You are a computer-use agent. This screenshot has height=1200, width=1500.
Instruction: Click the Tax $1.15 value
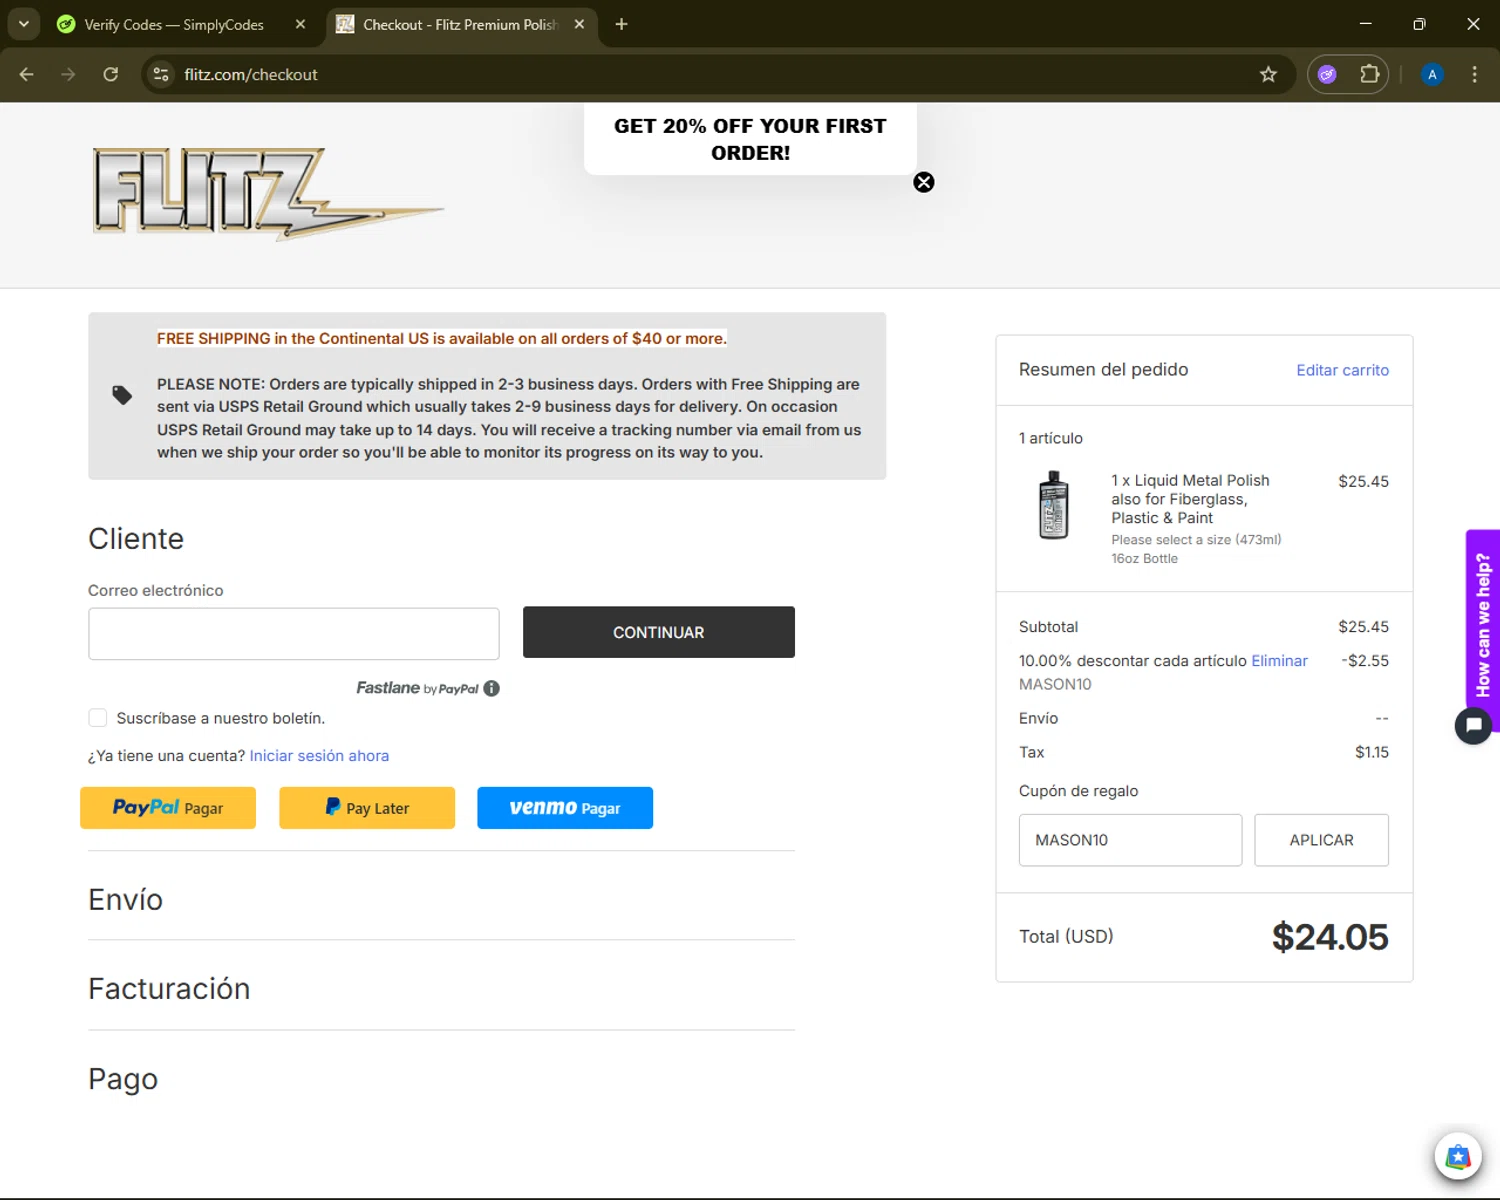[x=1372, y=753]
